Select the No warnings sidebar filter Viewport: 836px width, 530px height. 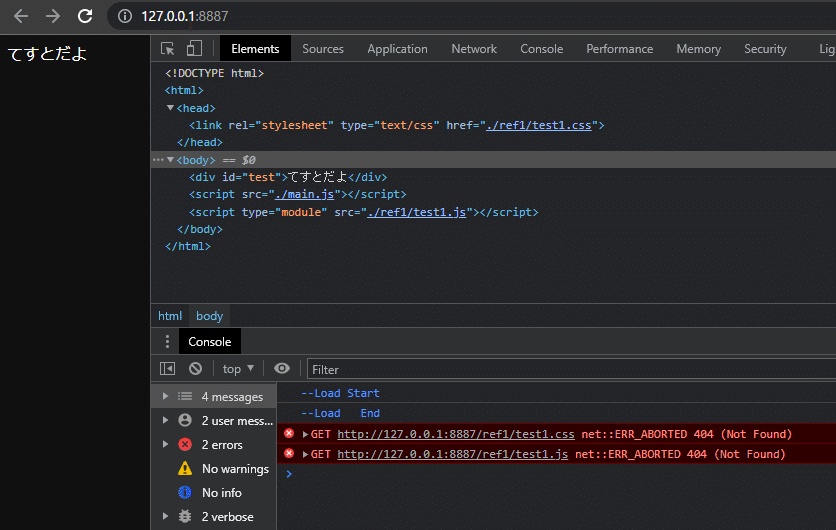click(x=235, y=469)
